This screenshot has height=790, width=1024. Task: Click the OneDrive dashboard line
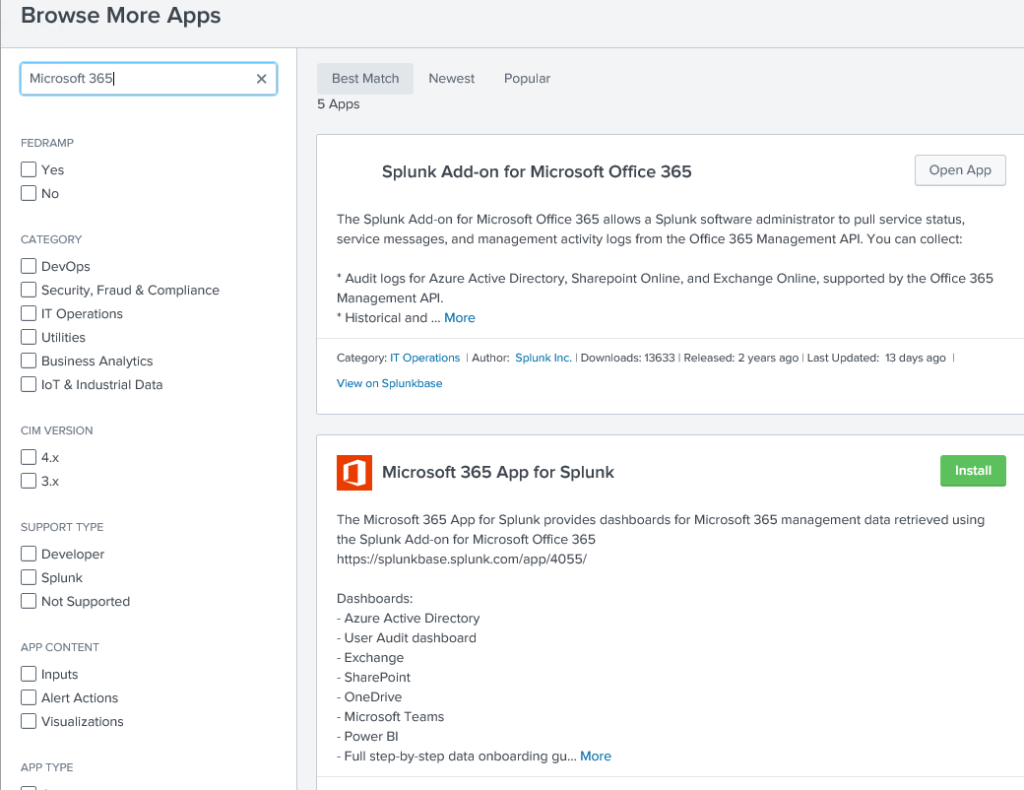click(x=370, y=697)
